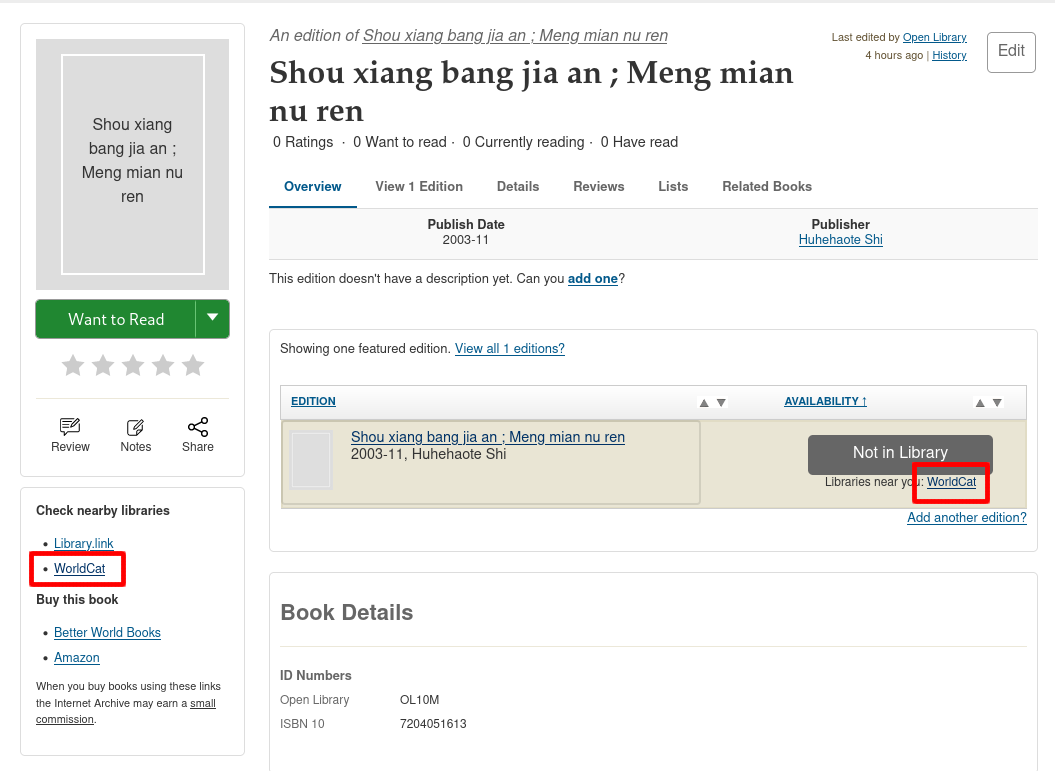Open the History link

tap(949, 55)
